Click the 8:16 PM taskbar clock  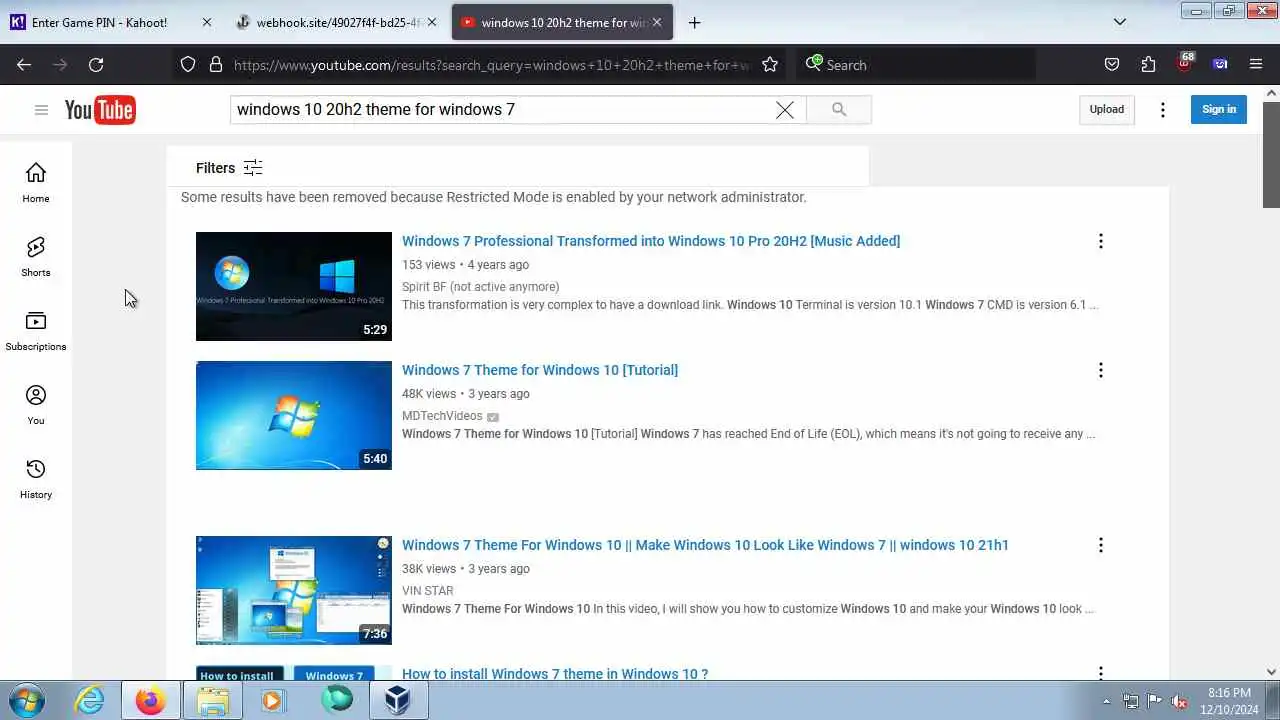[1229, 700]
